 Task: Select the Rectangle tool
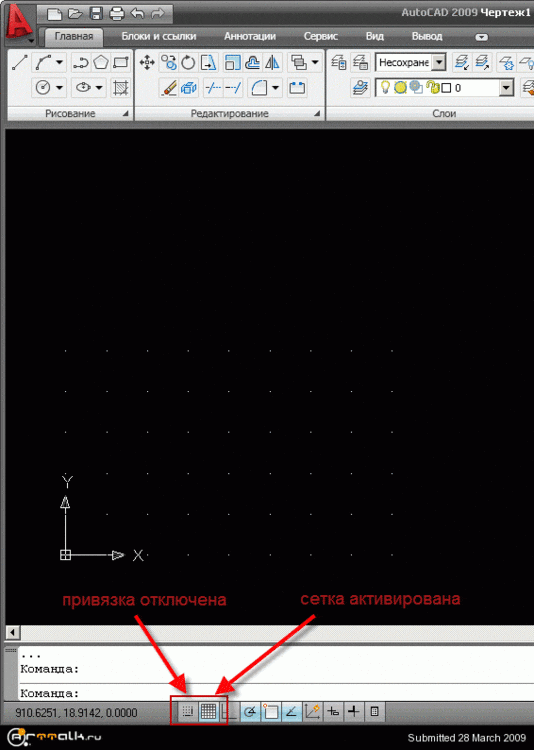[121, 62]
